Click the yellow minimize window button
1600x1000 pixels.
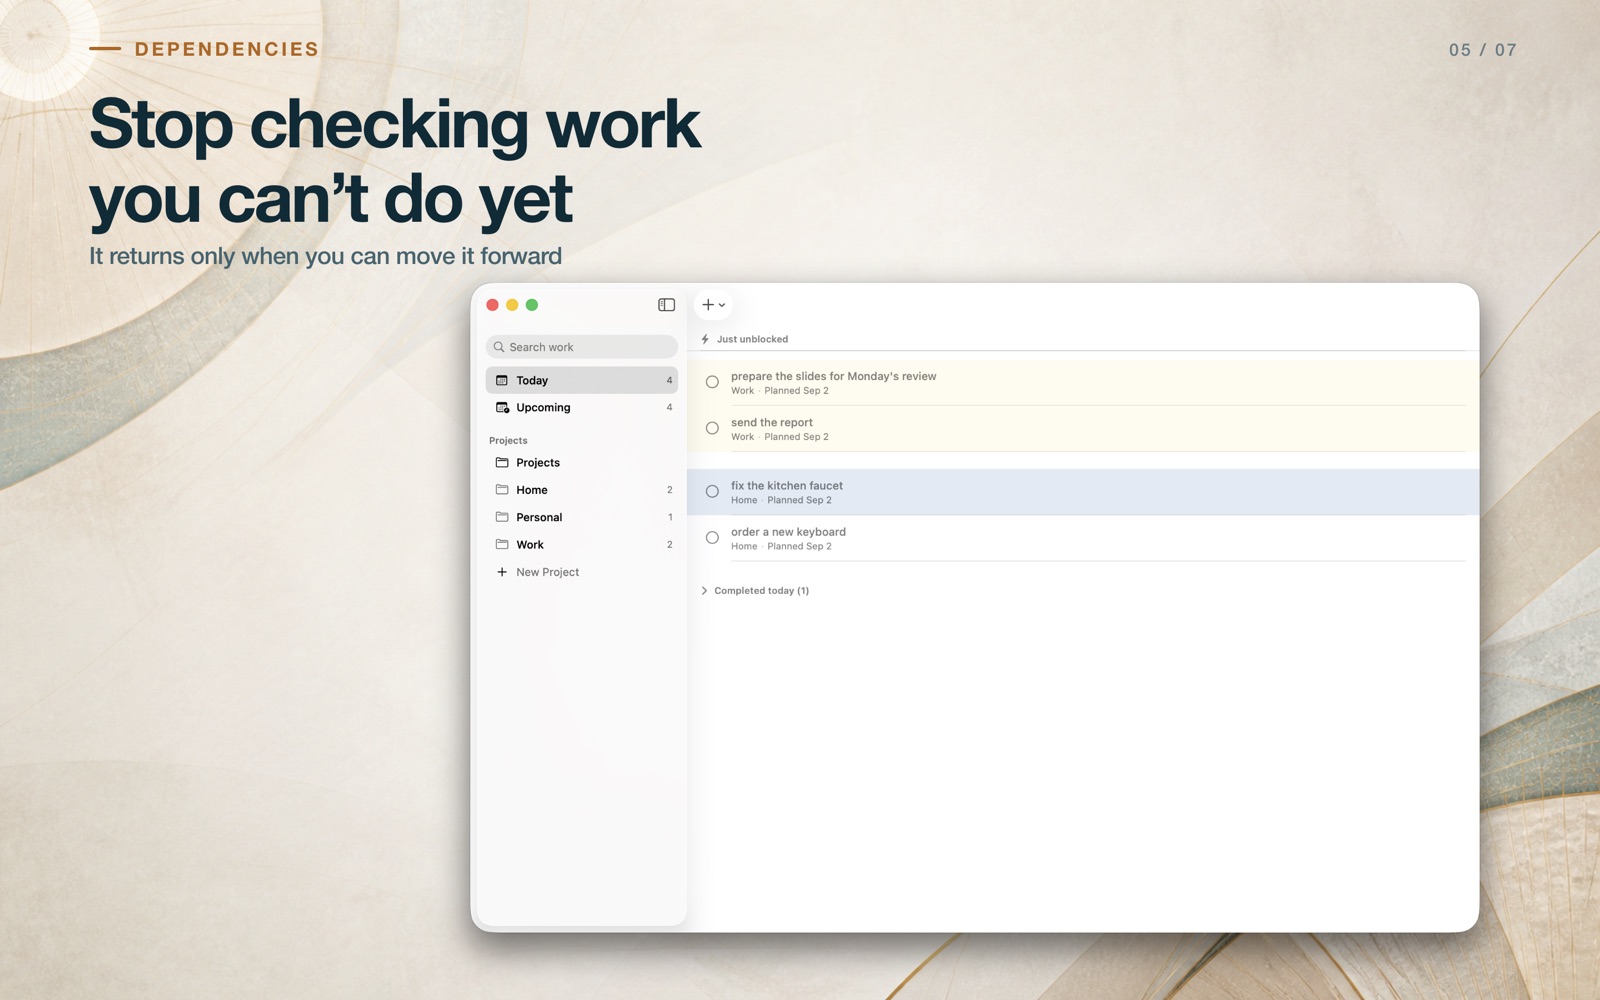point(512,305)
